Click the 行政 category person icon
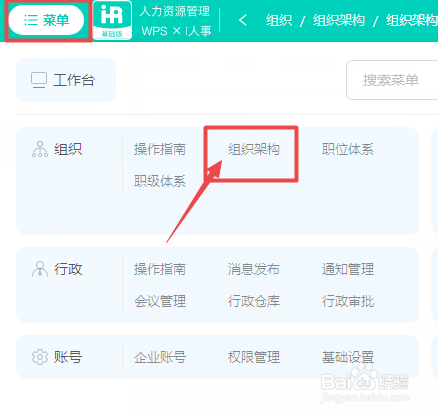The image size is (438, 415). coord(40,269)
